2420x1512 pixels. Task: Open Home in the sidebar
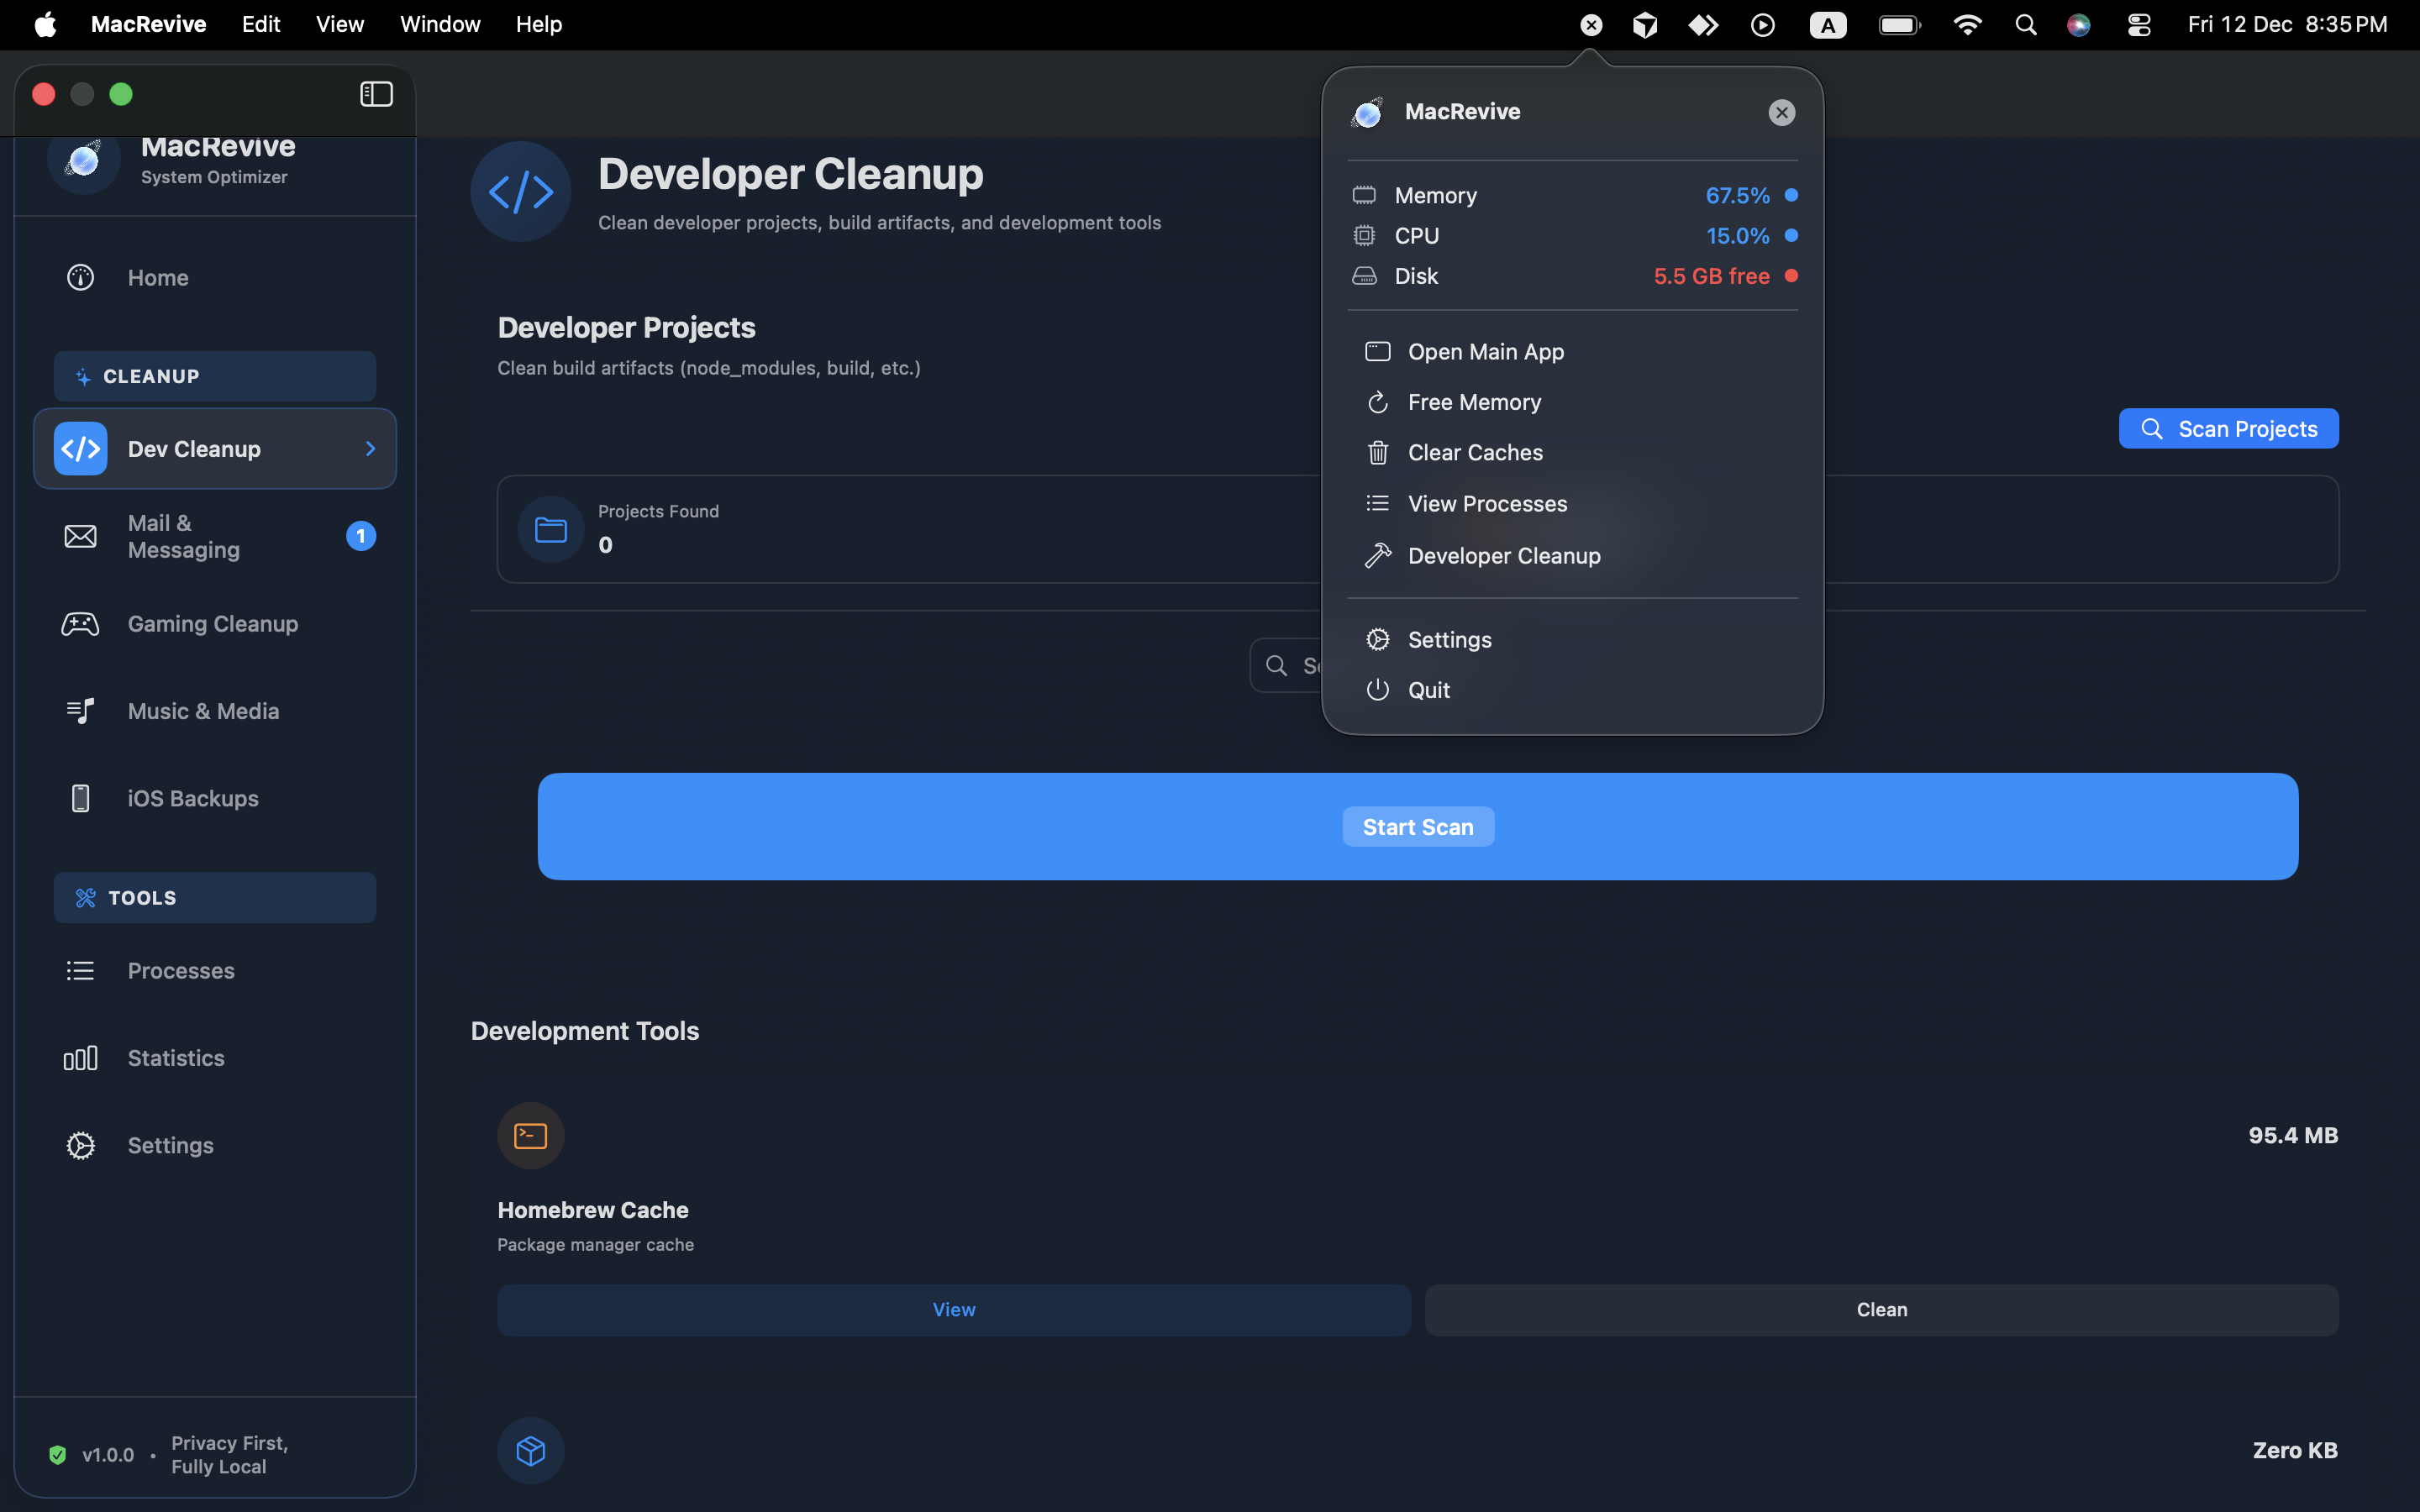coord(157,277)
